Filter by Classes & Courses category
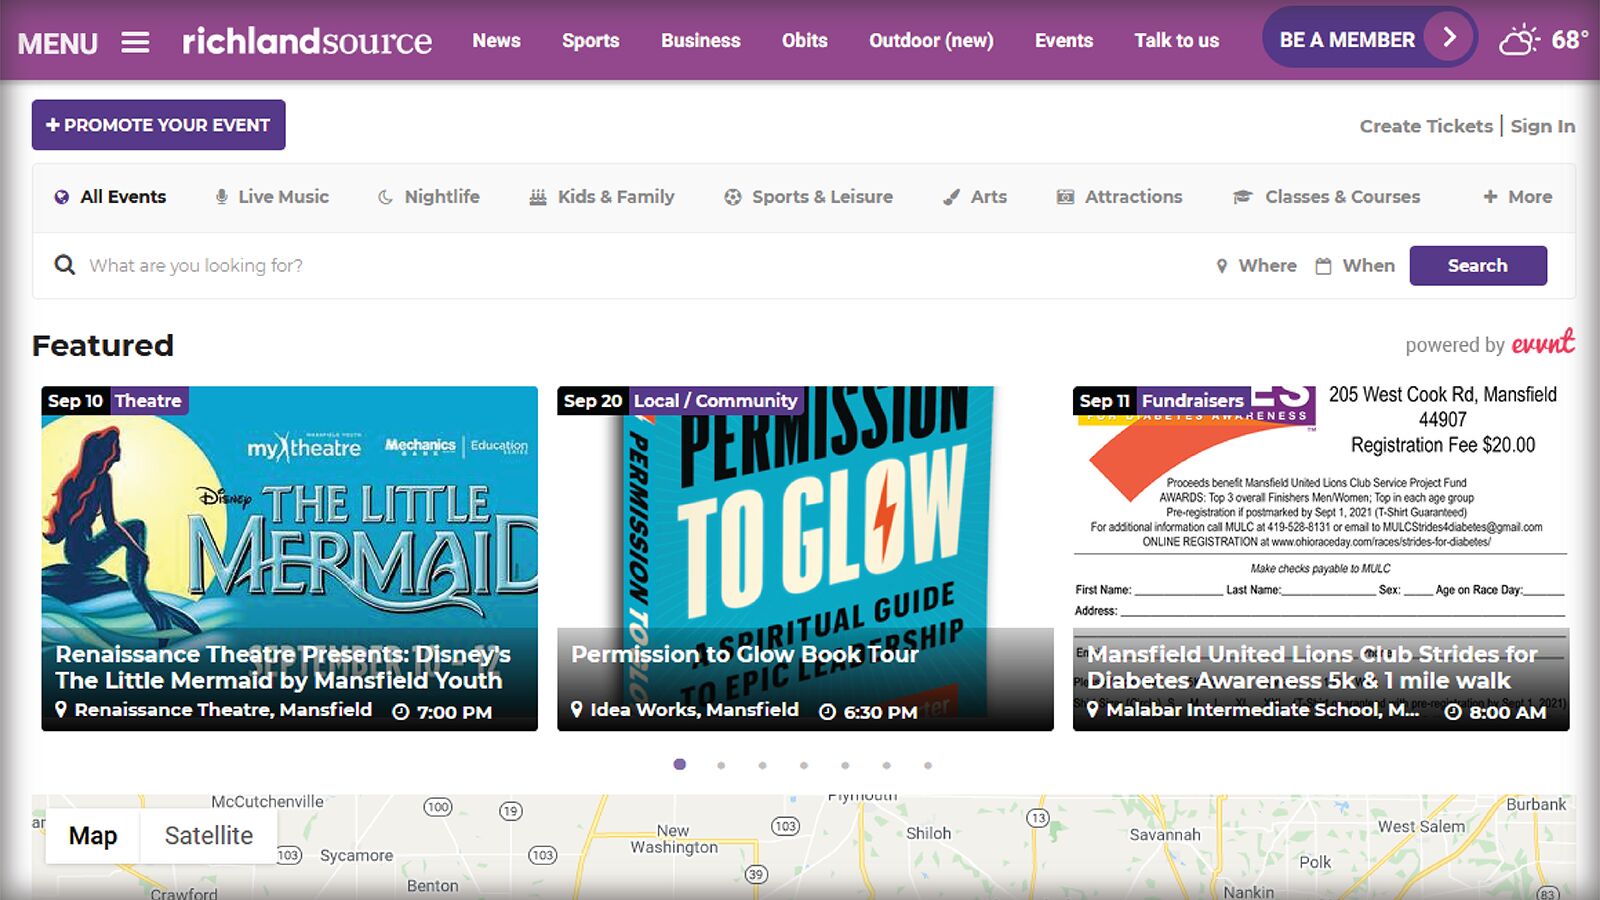1600x900 pixels. pyautogui.click(x=1327, y=197)
